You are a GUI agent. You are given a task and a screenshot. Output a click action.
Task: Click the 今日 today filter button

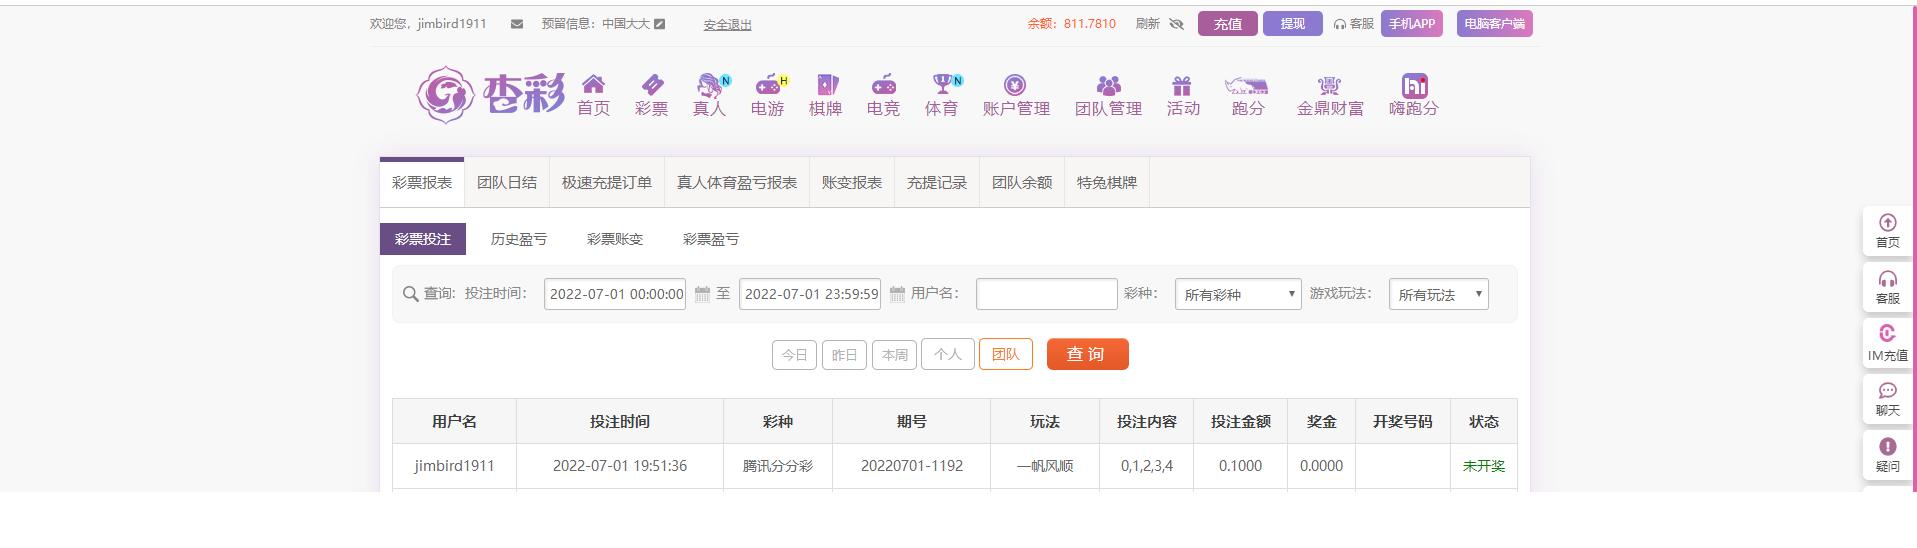pos(794,355)
